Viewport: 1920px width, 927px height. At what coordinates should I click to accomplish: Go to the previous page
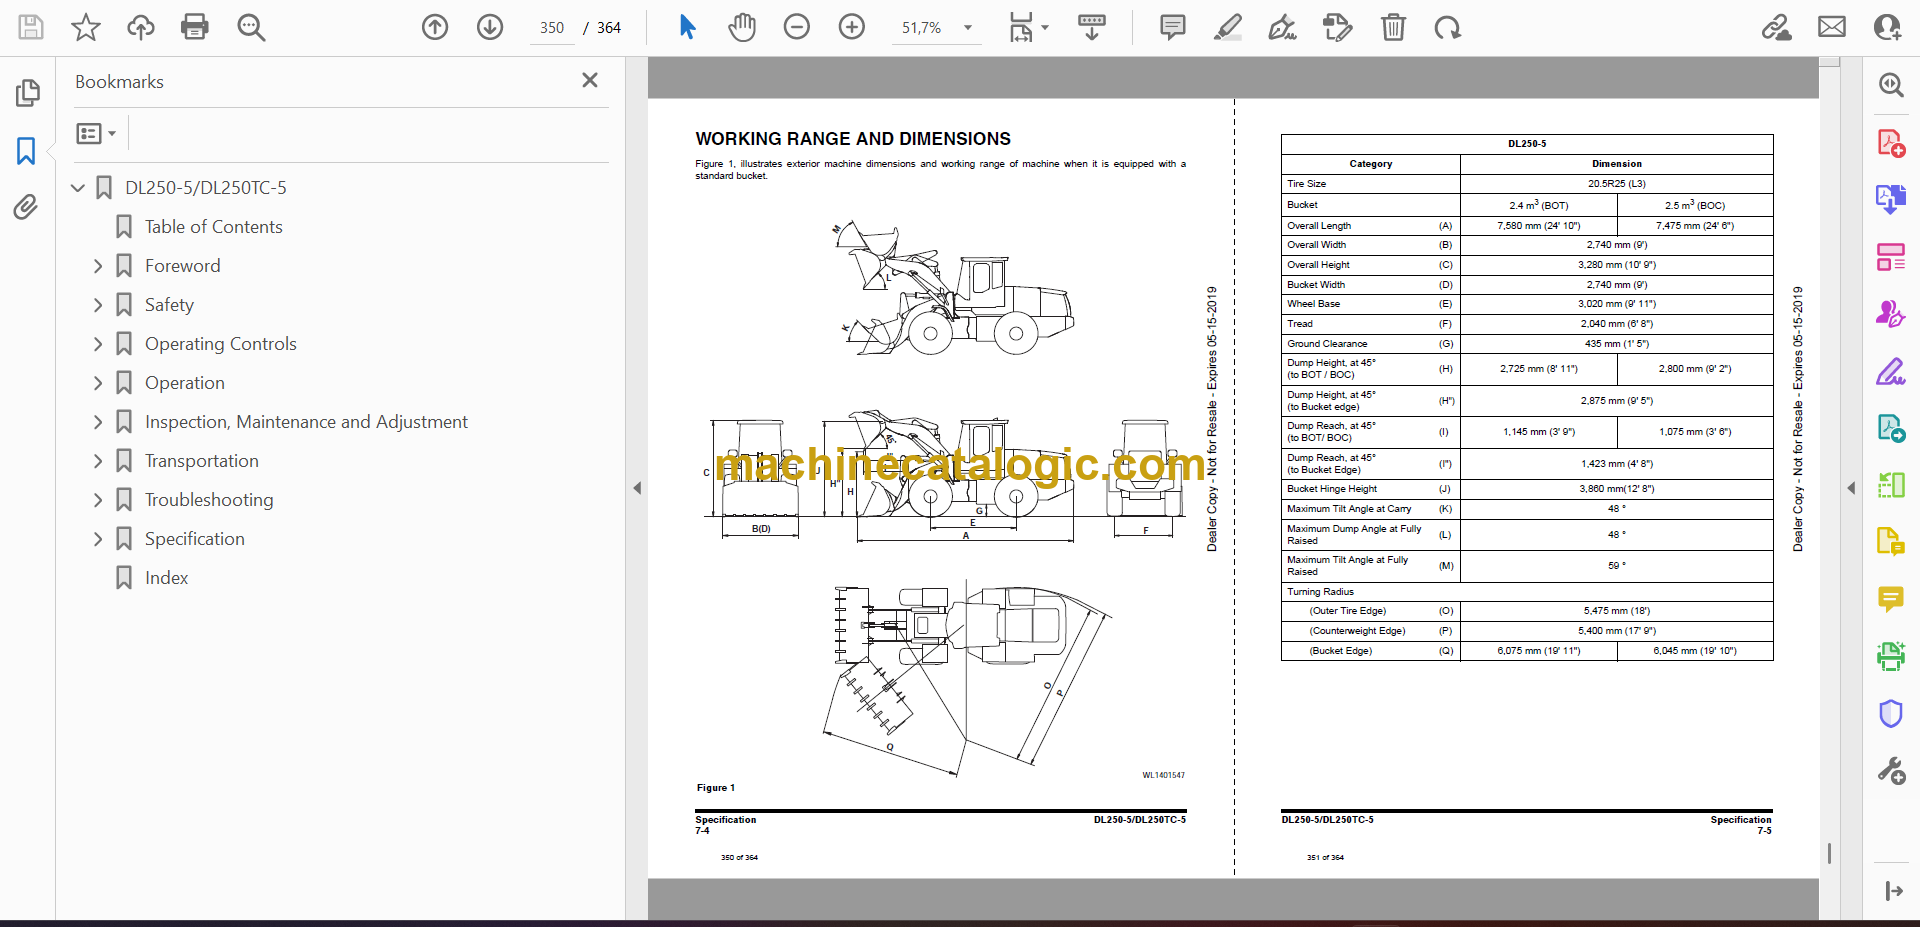pyautogui.click(x=435, y=27)
